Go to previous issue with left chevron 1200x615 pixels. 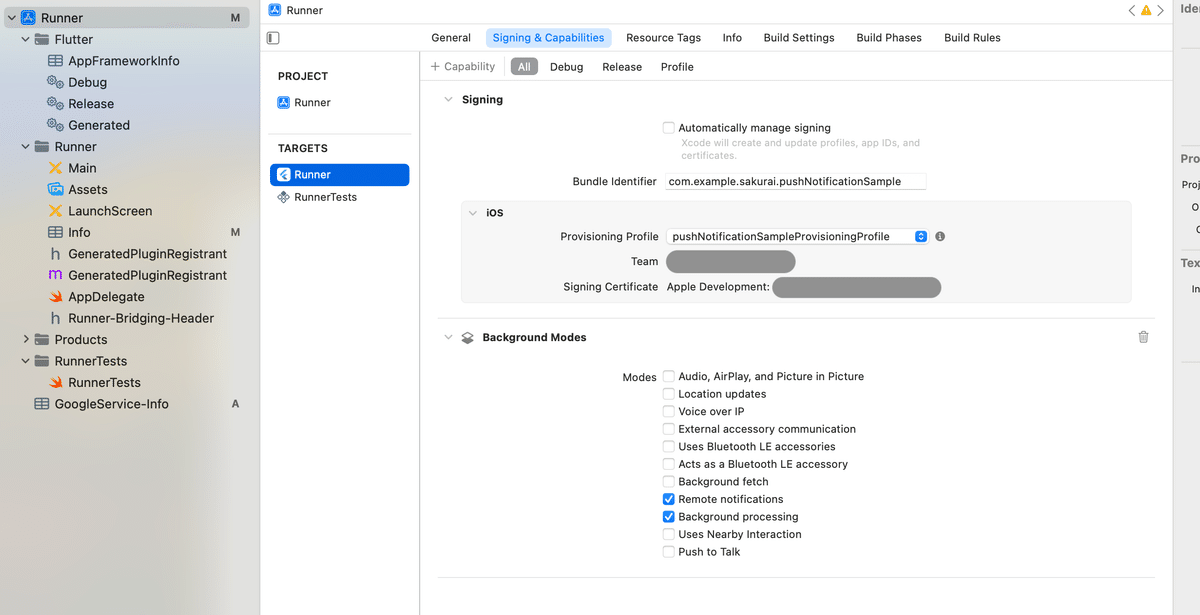[1132, 10]
